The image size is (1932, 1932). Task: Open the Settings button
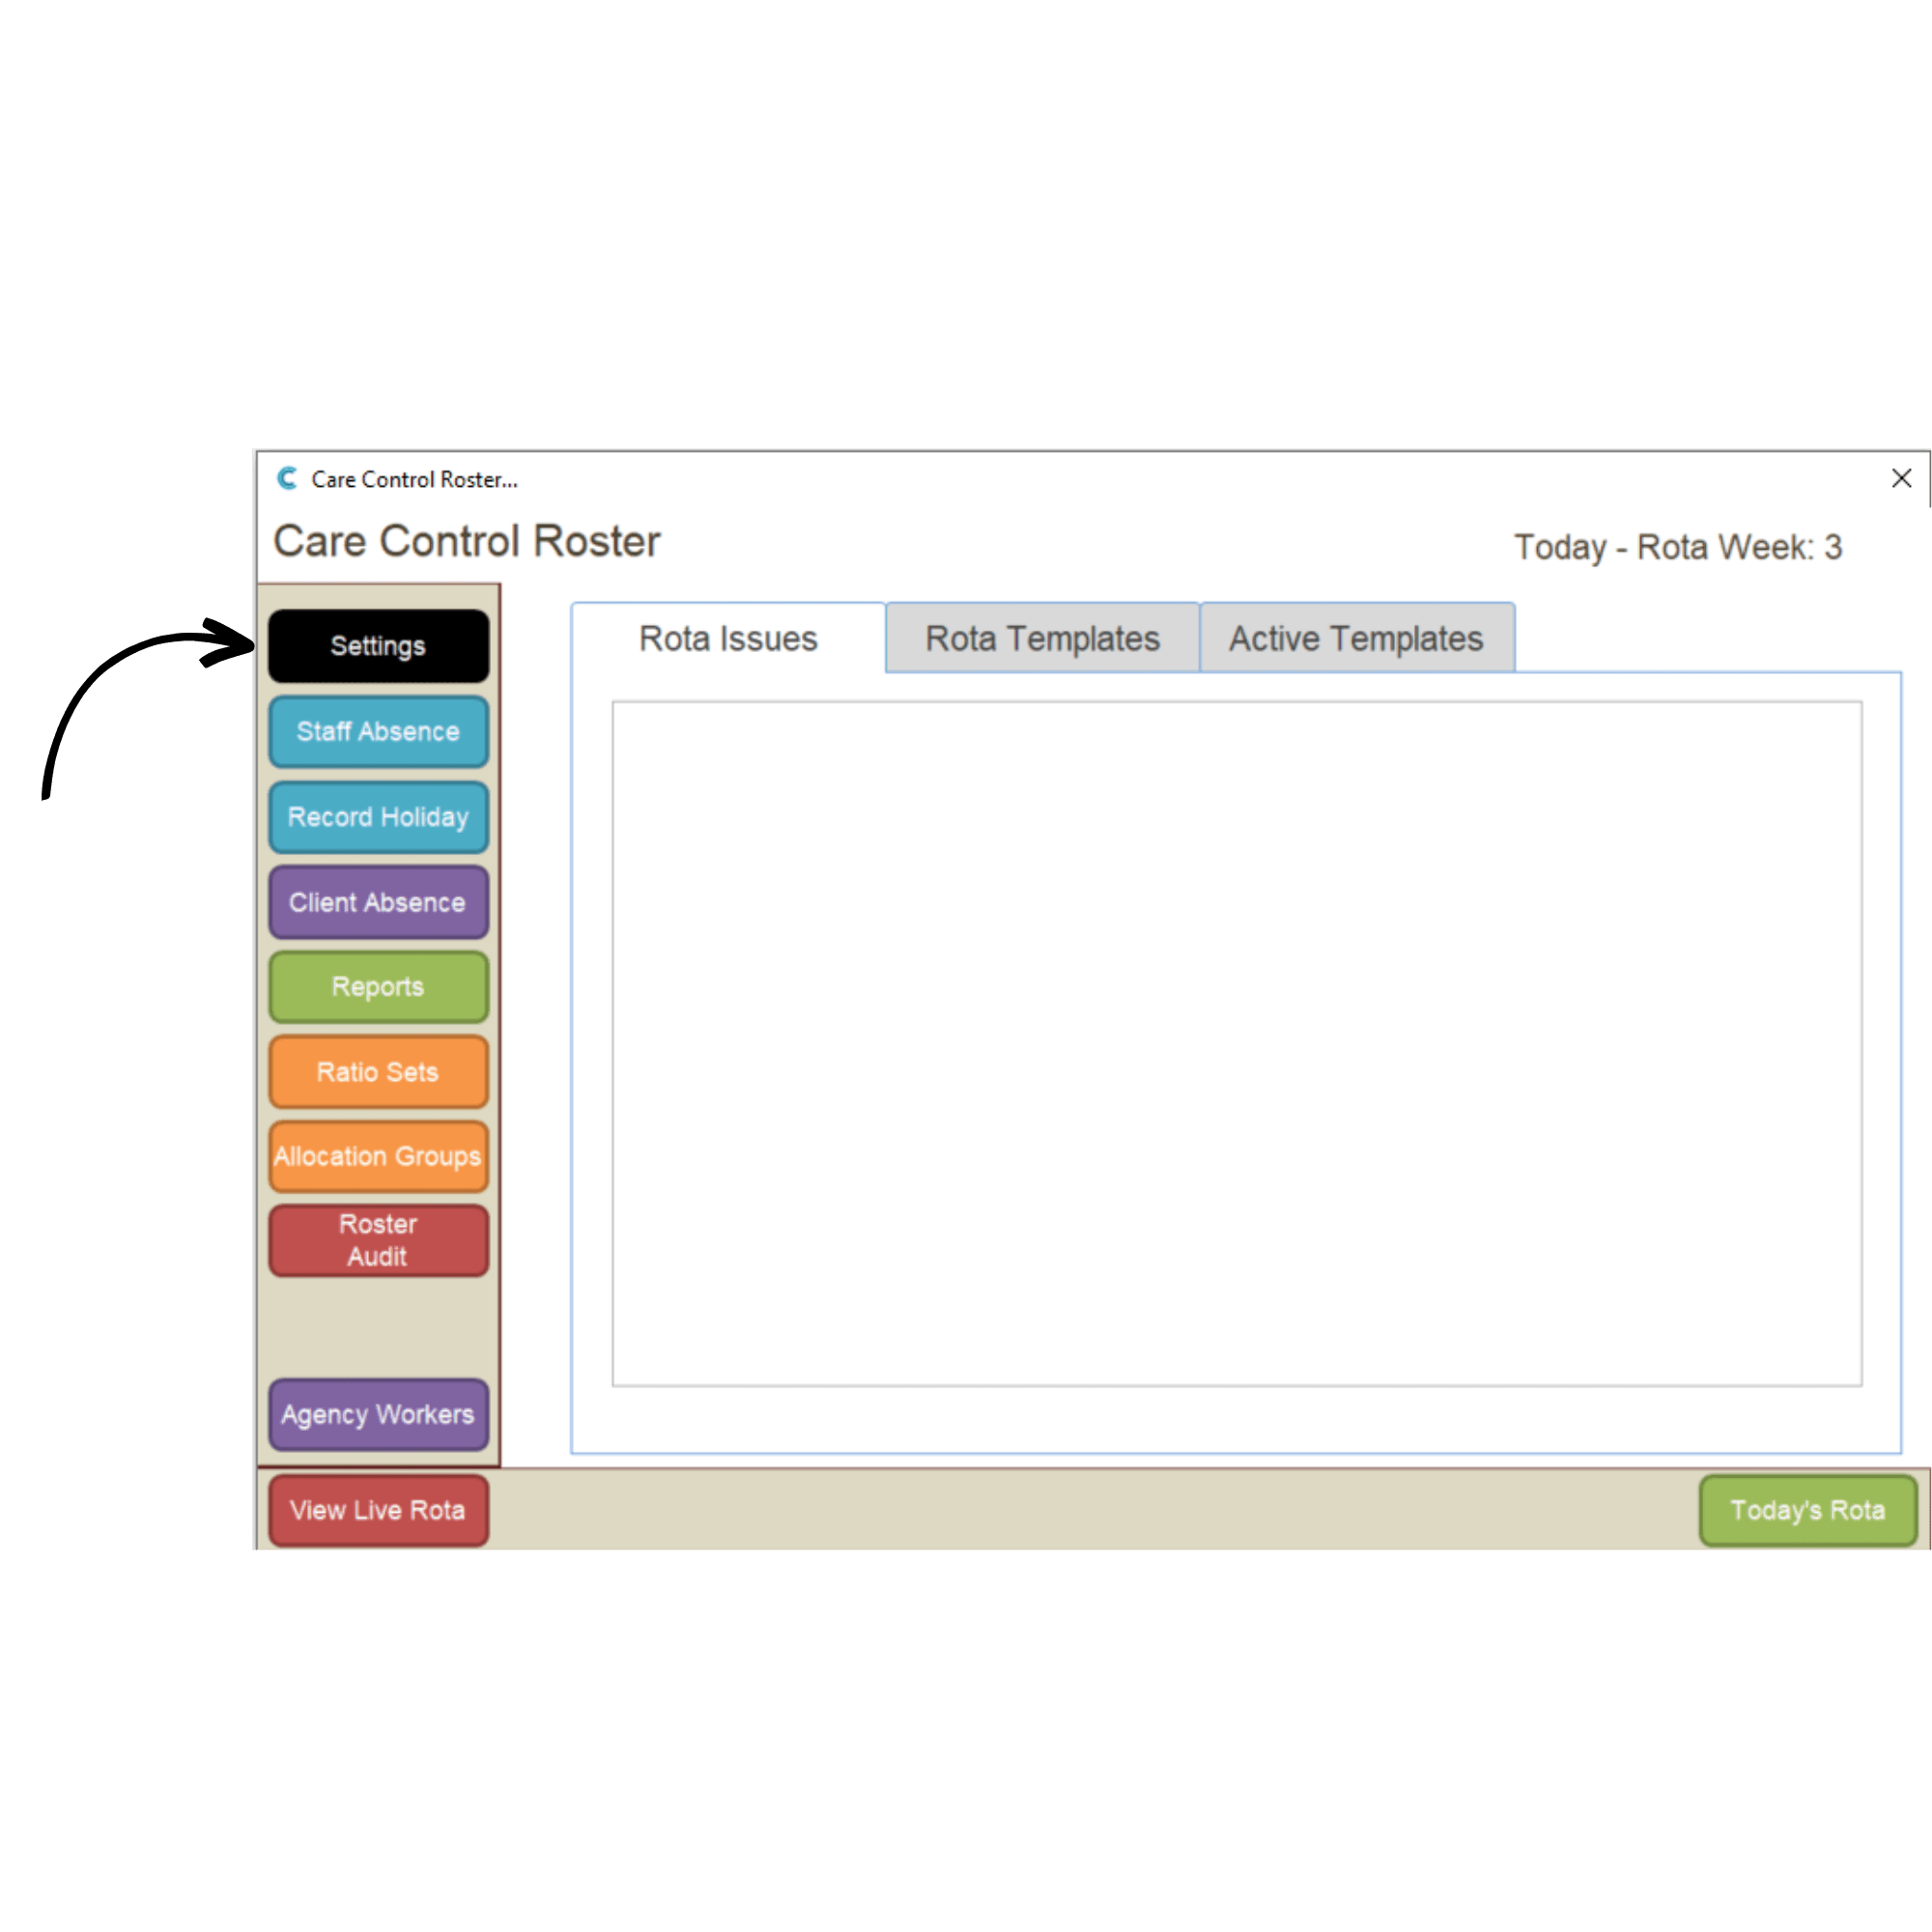point(378,646)
